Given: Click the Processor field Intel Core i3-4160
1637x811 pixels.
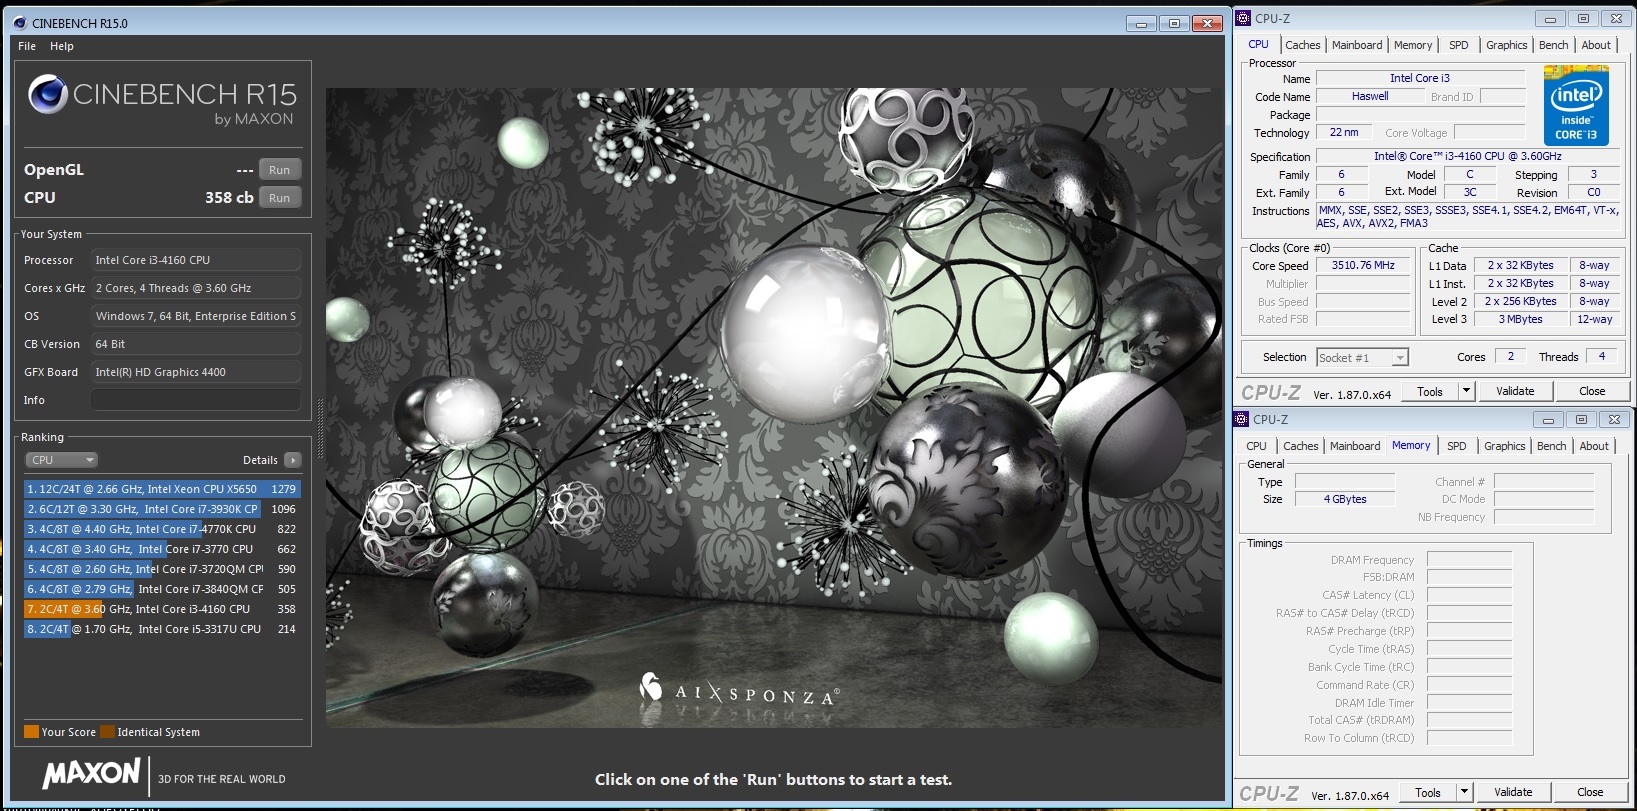Looking at the screenshot, I should point(196,260).
